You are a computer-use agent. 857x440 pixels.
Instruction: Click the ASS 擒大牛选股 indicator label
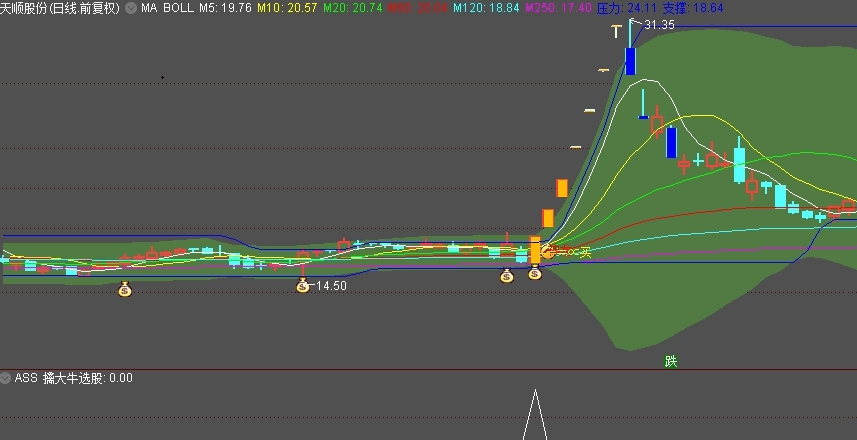click(x=73, y=378)
